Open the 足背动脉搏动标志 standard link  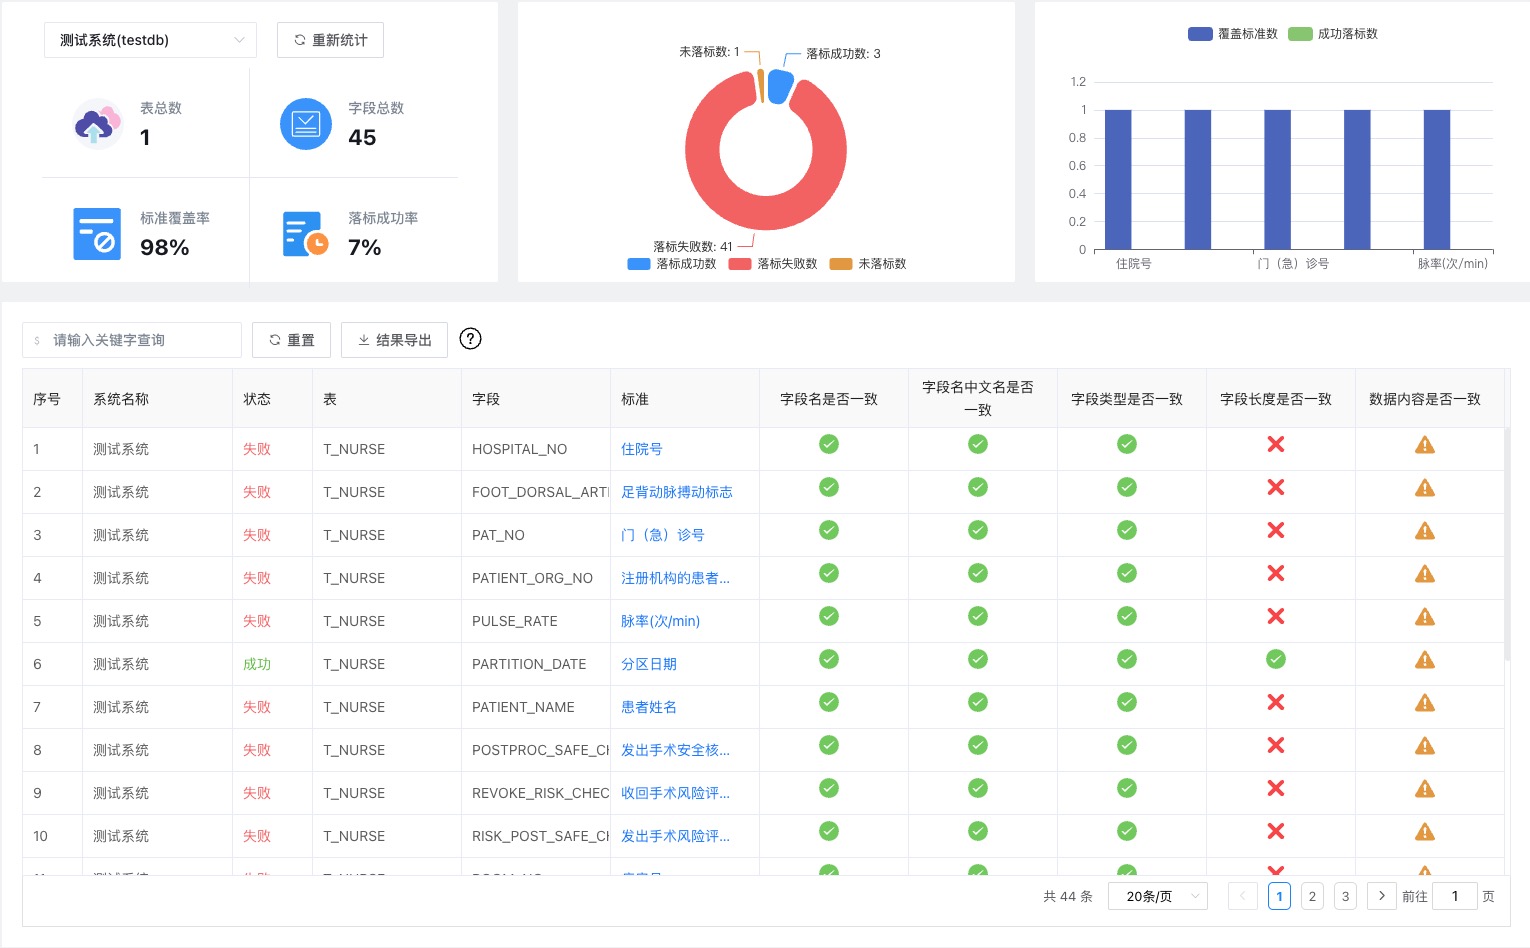[676, 492]
